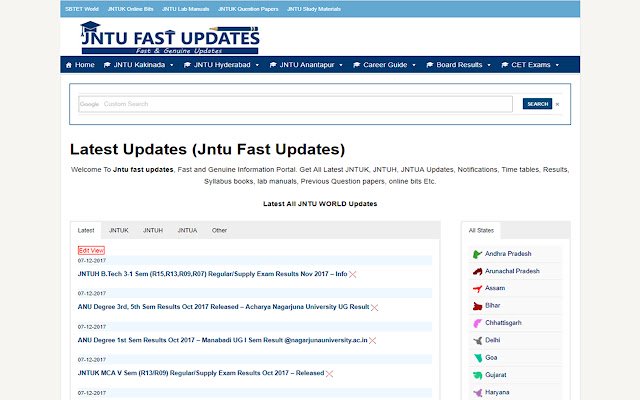This screenshot has width=640, height=400.
Task: Click the Arunachal Pradesh map icon
Action: [x=477, y=271]
